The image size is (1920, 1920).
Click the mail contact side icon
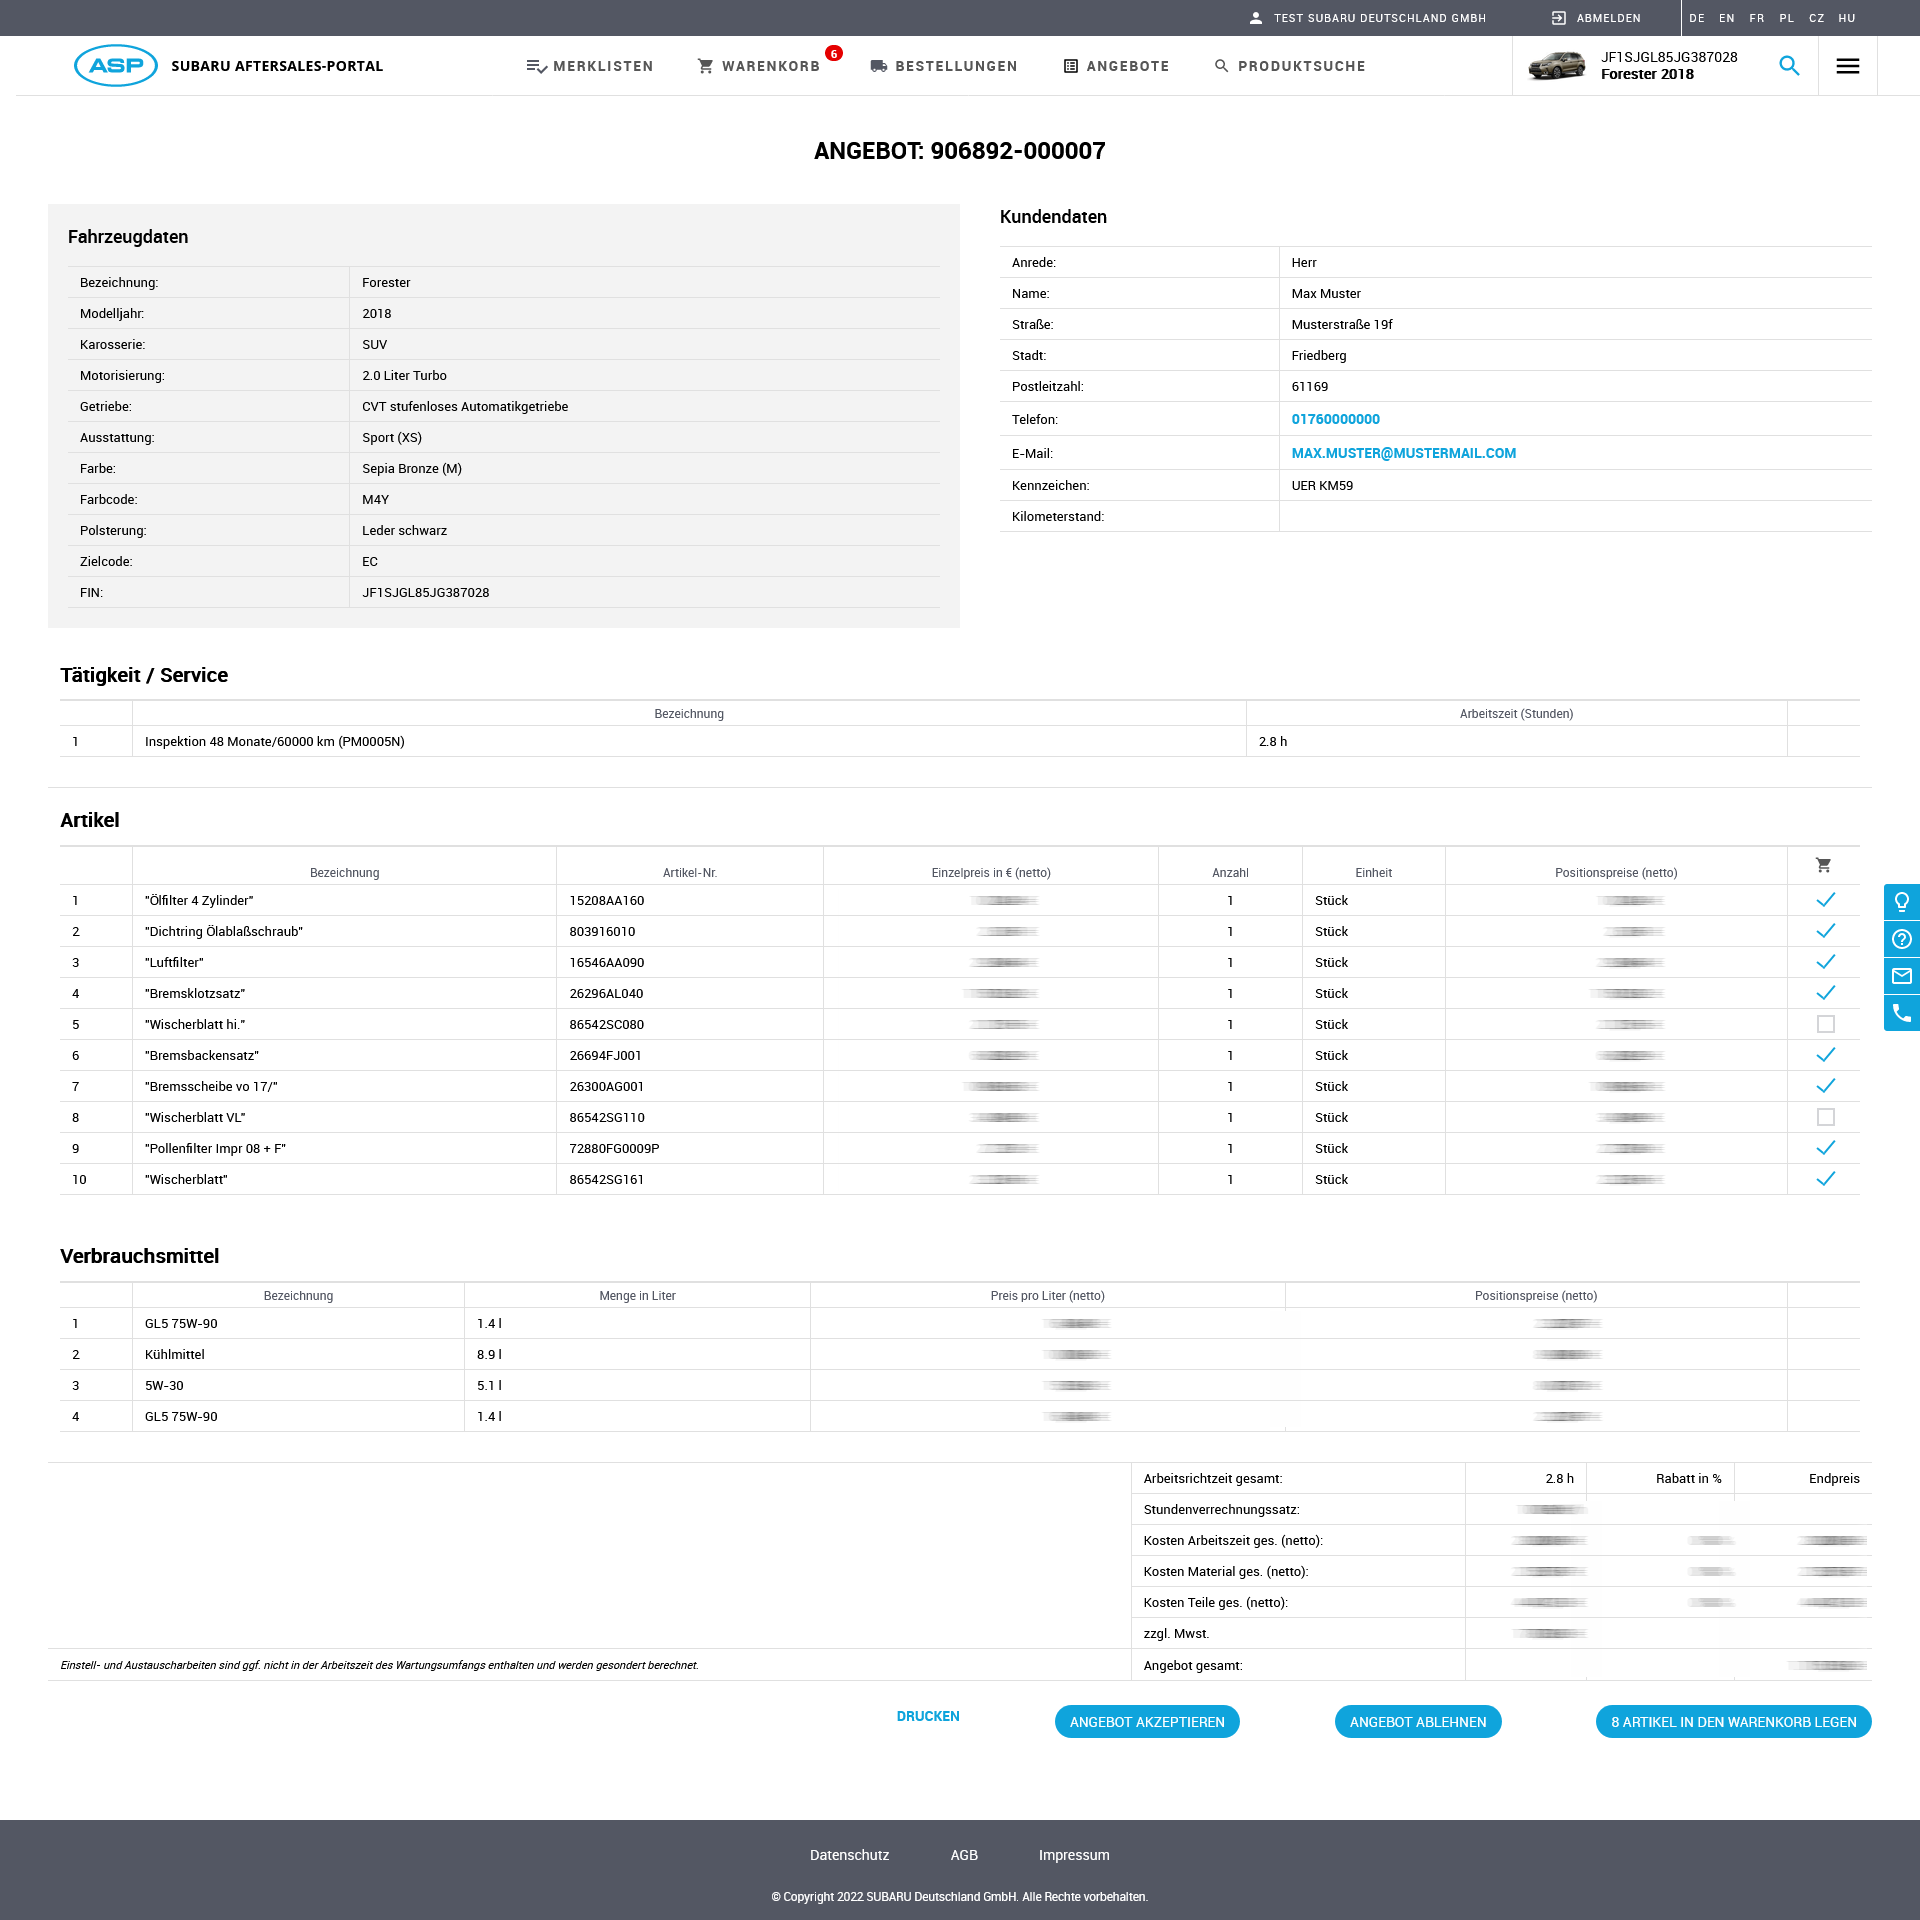click(x=1901, y=976)
